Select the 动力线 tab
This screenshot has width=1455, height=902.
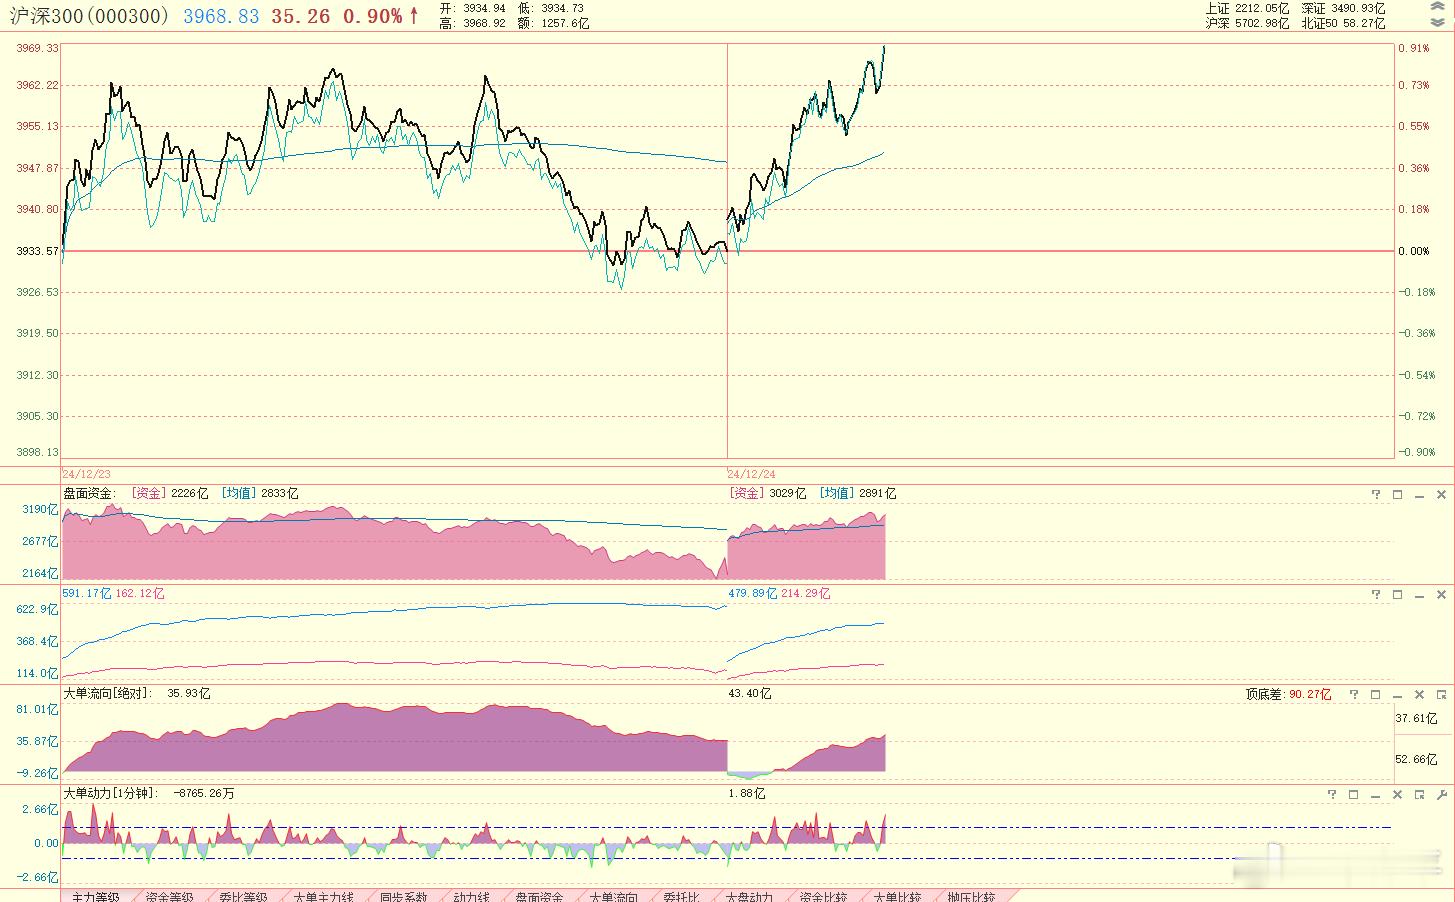(471, 896)
